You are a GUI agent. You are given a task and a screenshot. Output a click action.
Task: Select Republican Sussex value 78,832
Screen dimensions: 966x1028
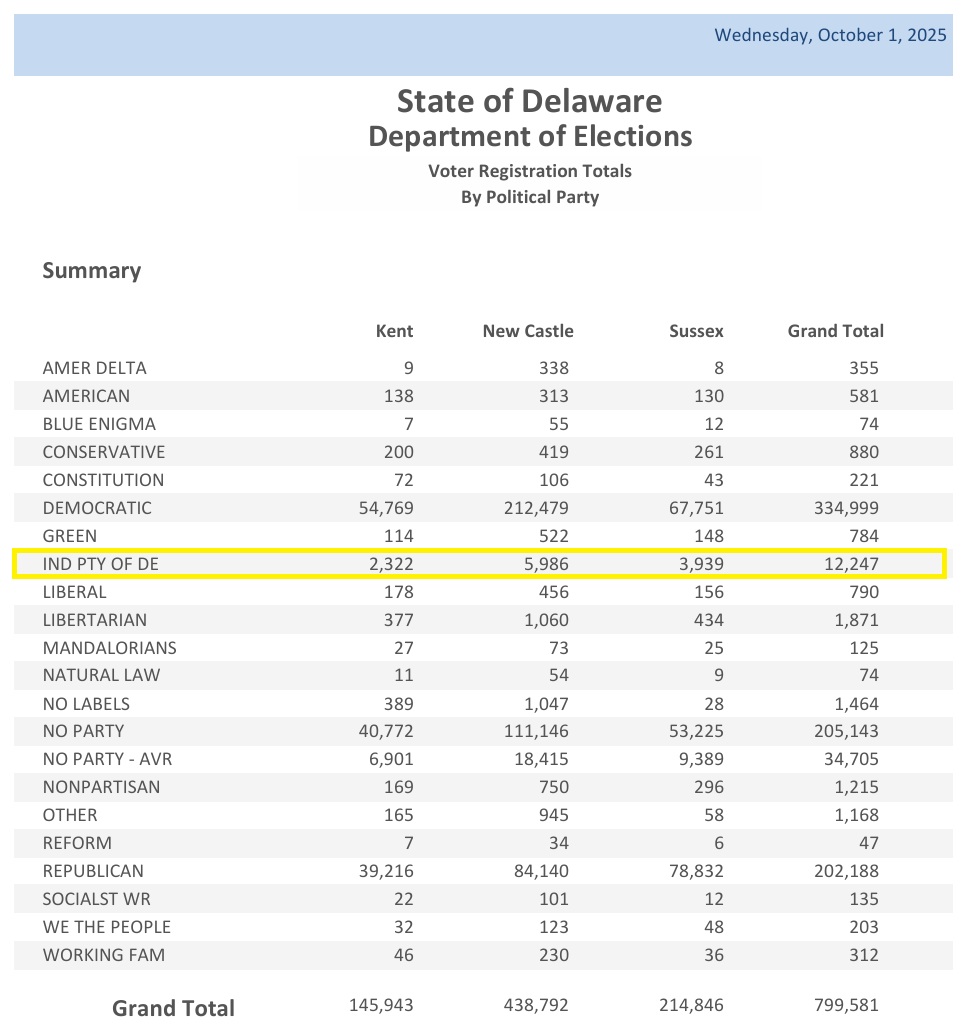click(x=699, y=871)
